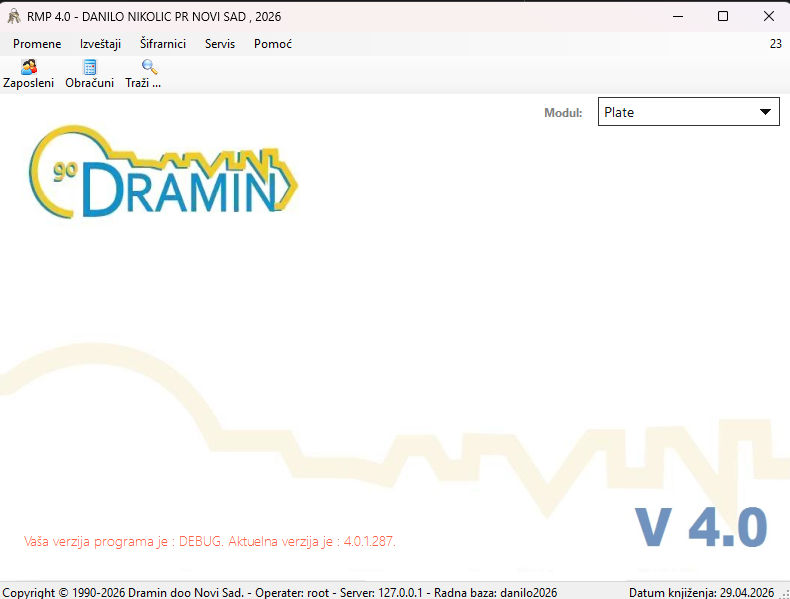Open the Izveštaji menu
Image resolution: width=790 pixels, height=599 pixels.
point(100,44)
